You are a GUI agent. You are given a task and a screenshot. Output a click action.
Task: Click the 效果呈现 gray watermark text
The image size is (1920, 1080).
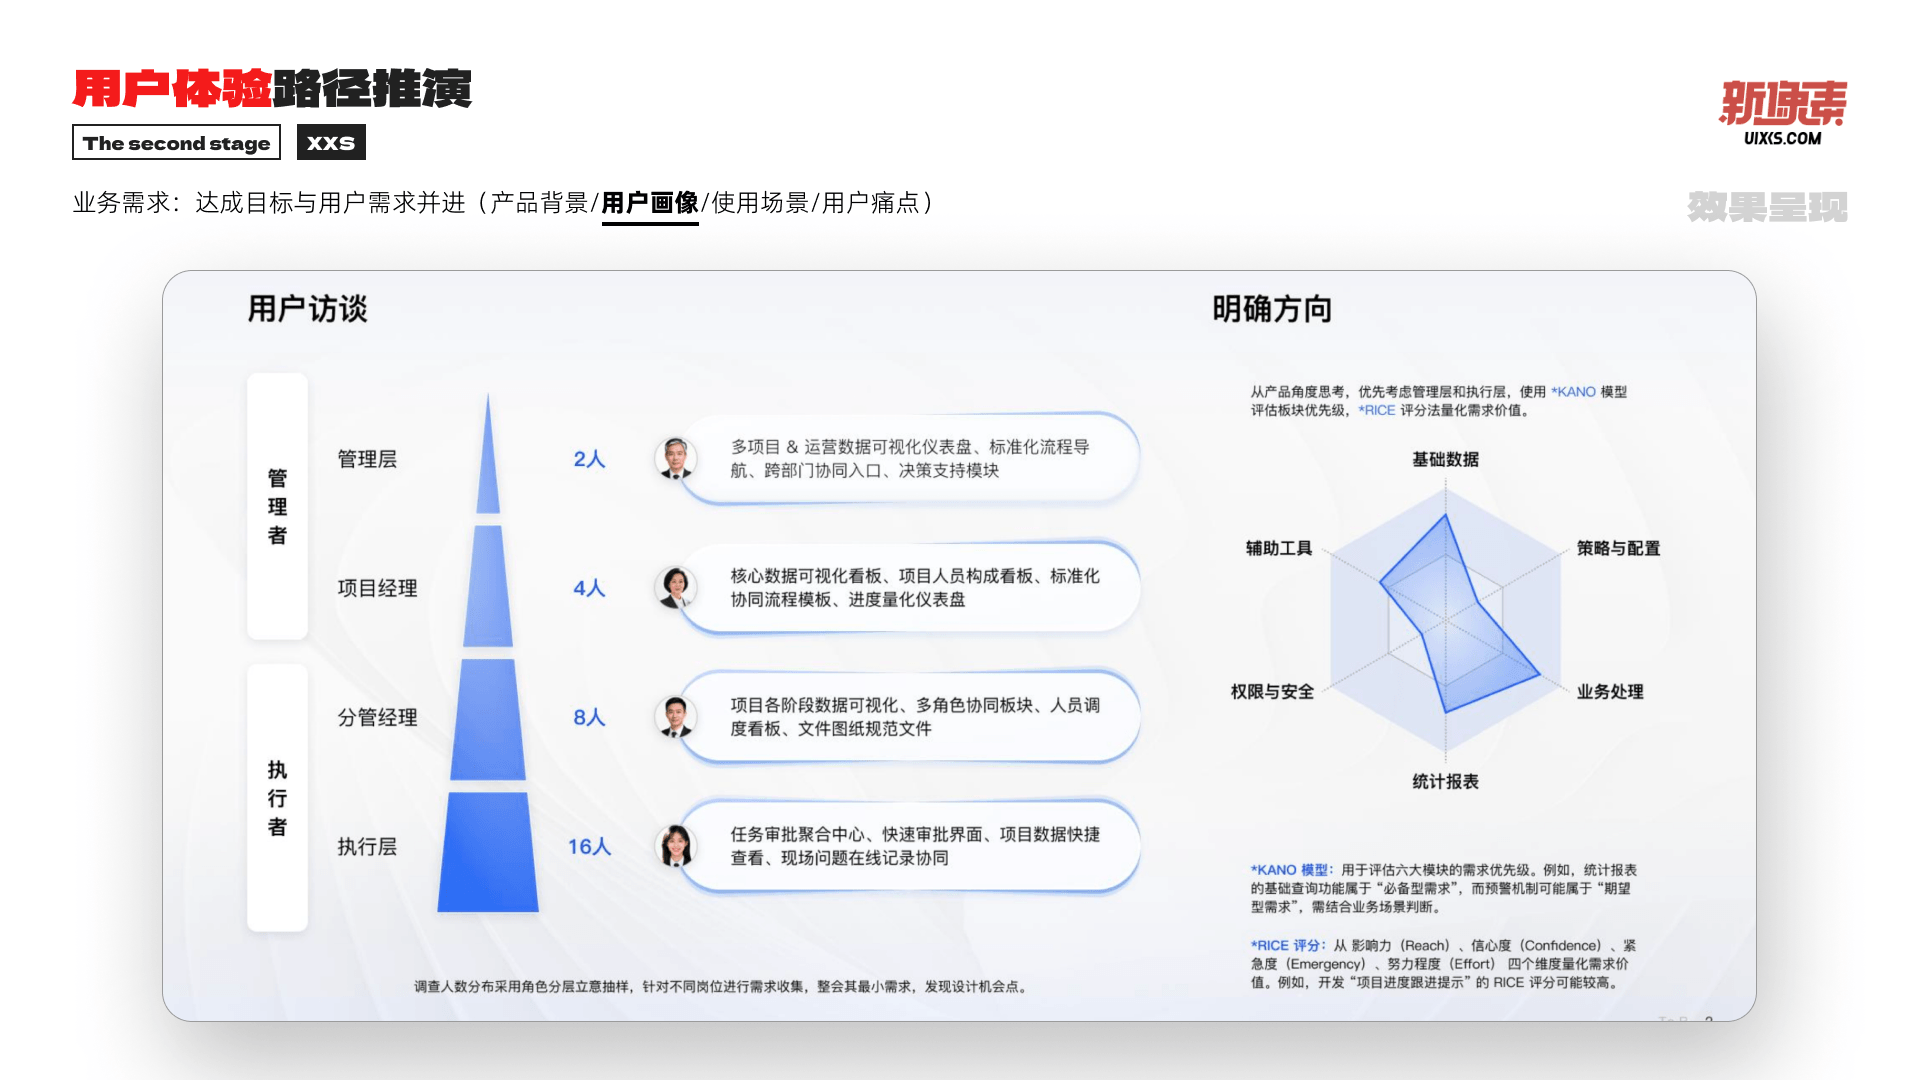coord(1767,207)
